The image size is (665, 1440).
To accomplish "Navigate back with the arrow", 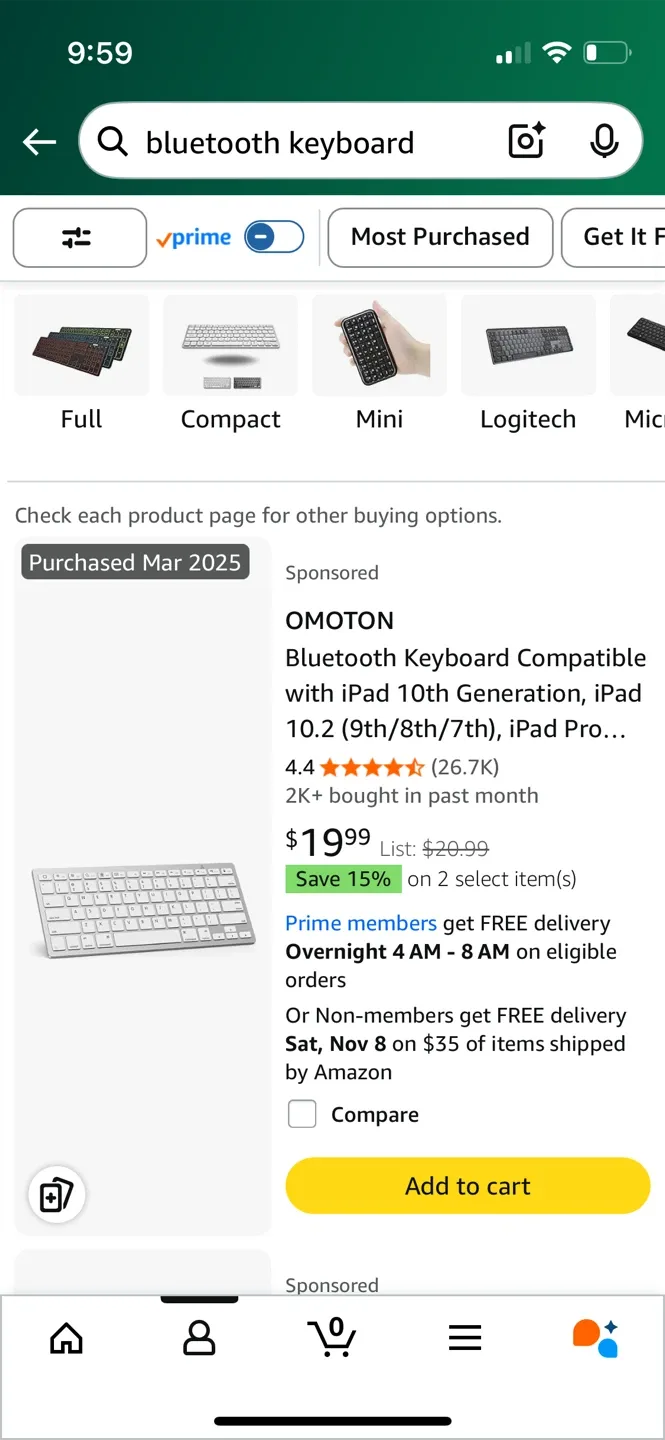I will point(38,141).
